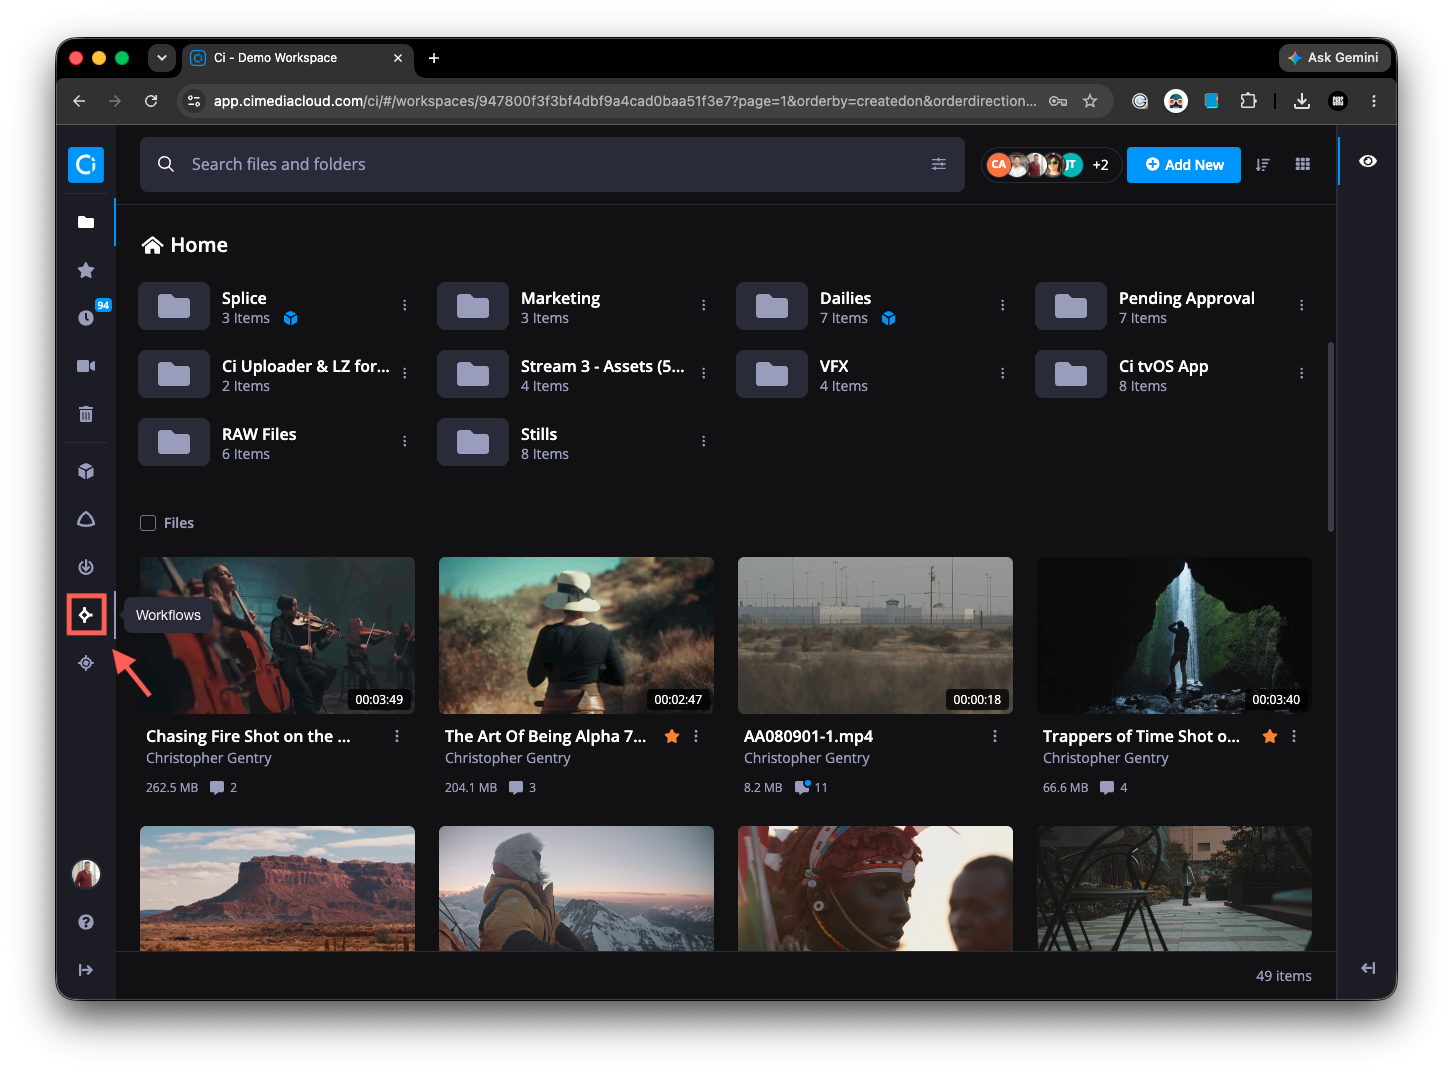Toggle the eye preview panel icon
The width and height of the screenshot is (1453, 1074).
point(1368,161)
